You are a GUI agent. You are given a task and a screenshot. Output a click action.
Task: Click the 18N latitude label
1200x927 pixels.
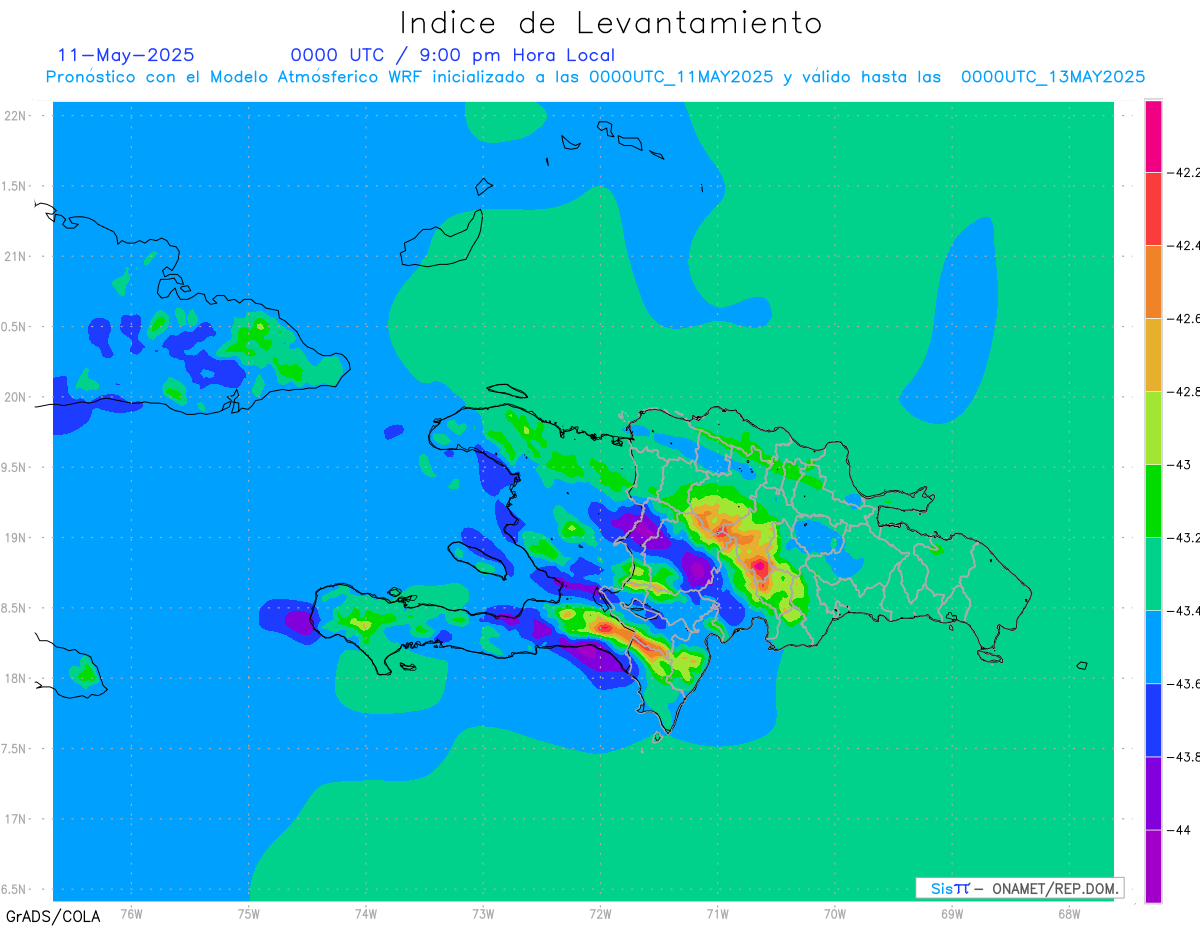[x=16, y=679]
